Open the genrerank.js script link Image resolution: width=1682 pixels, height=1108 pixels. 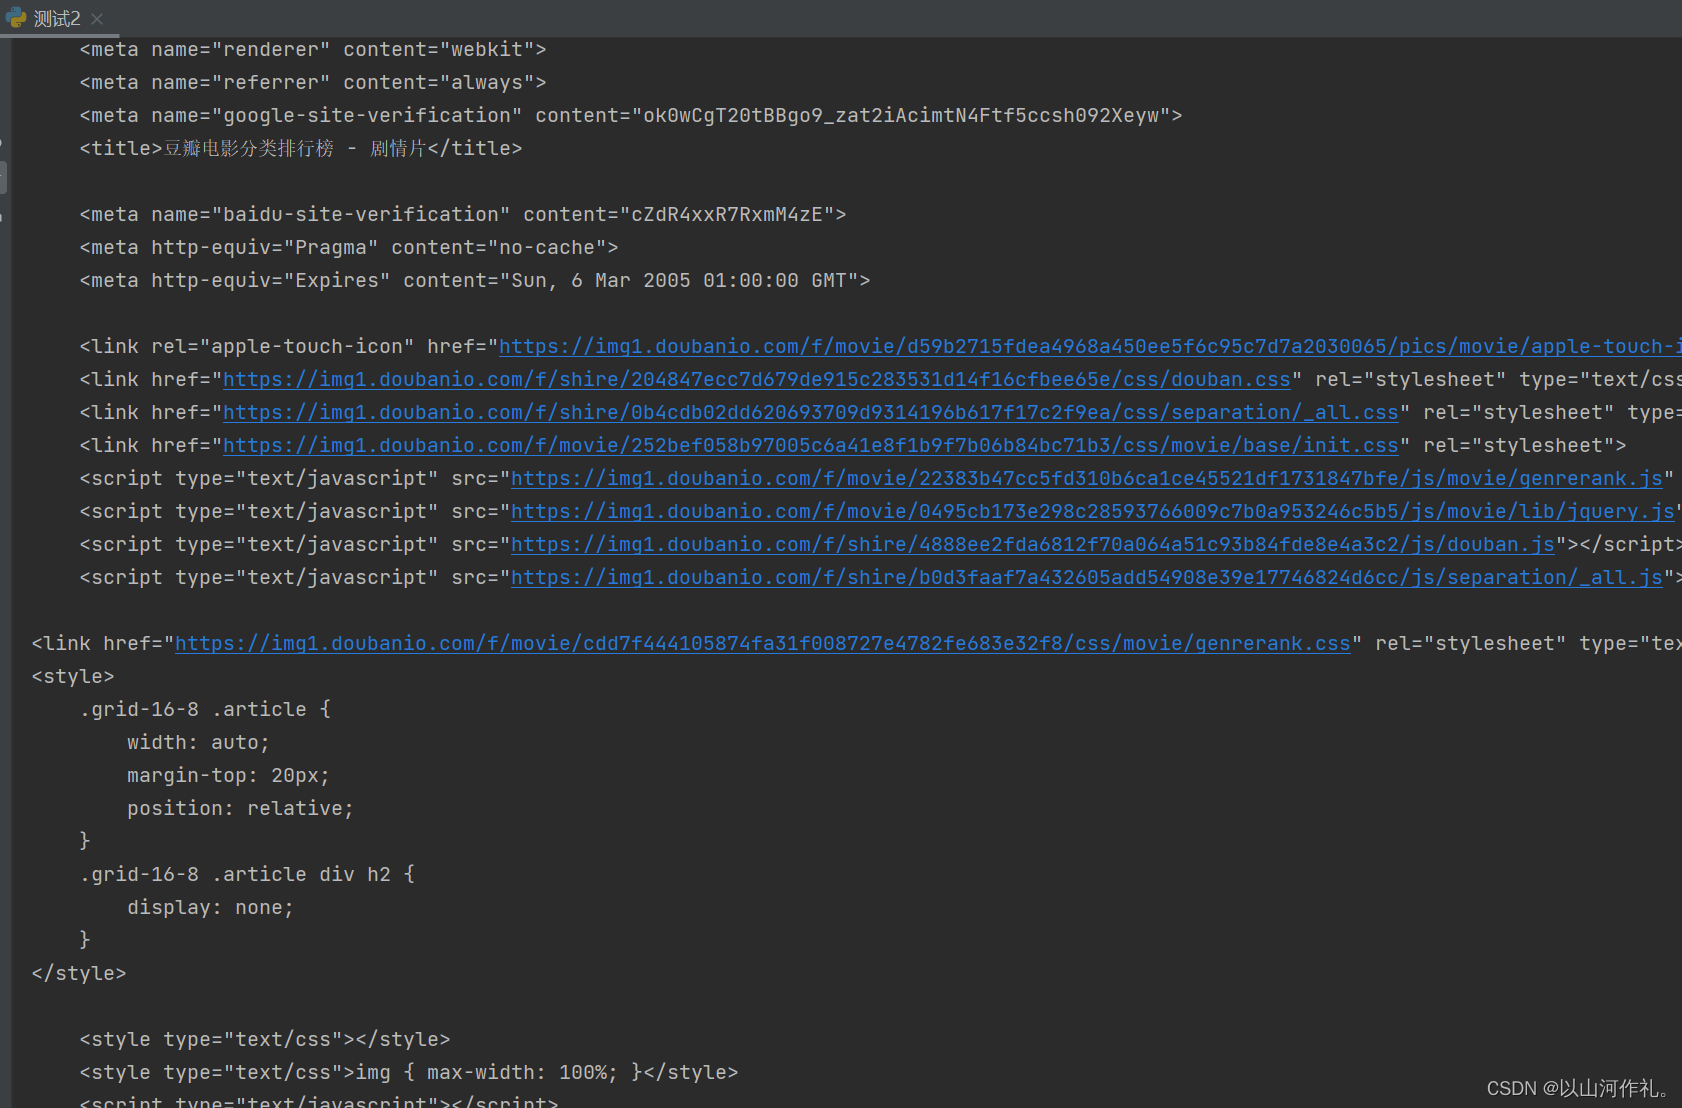pos(1087,479)
